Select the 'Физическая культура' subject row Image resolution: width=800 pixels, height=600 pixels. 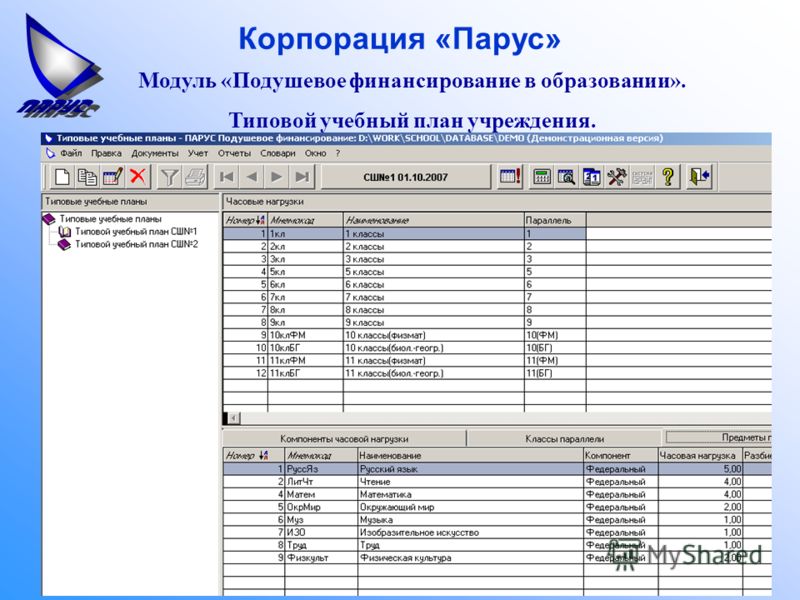tap(497, 558)
